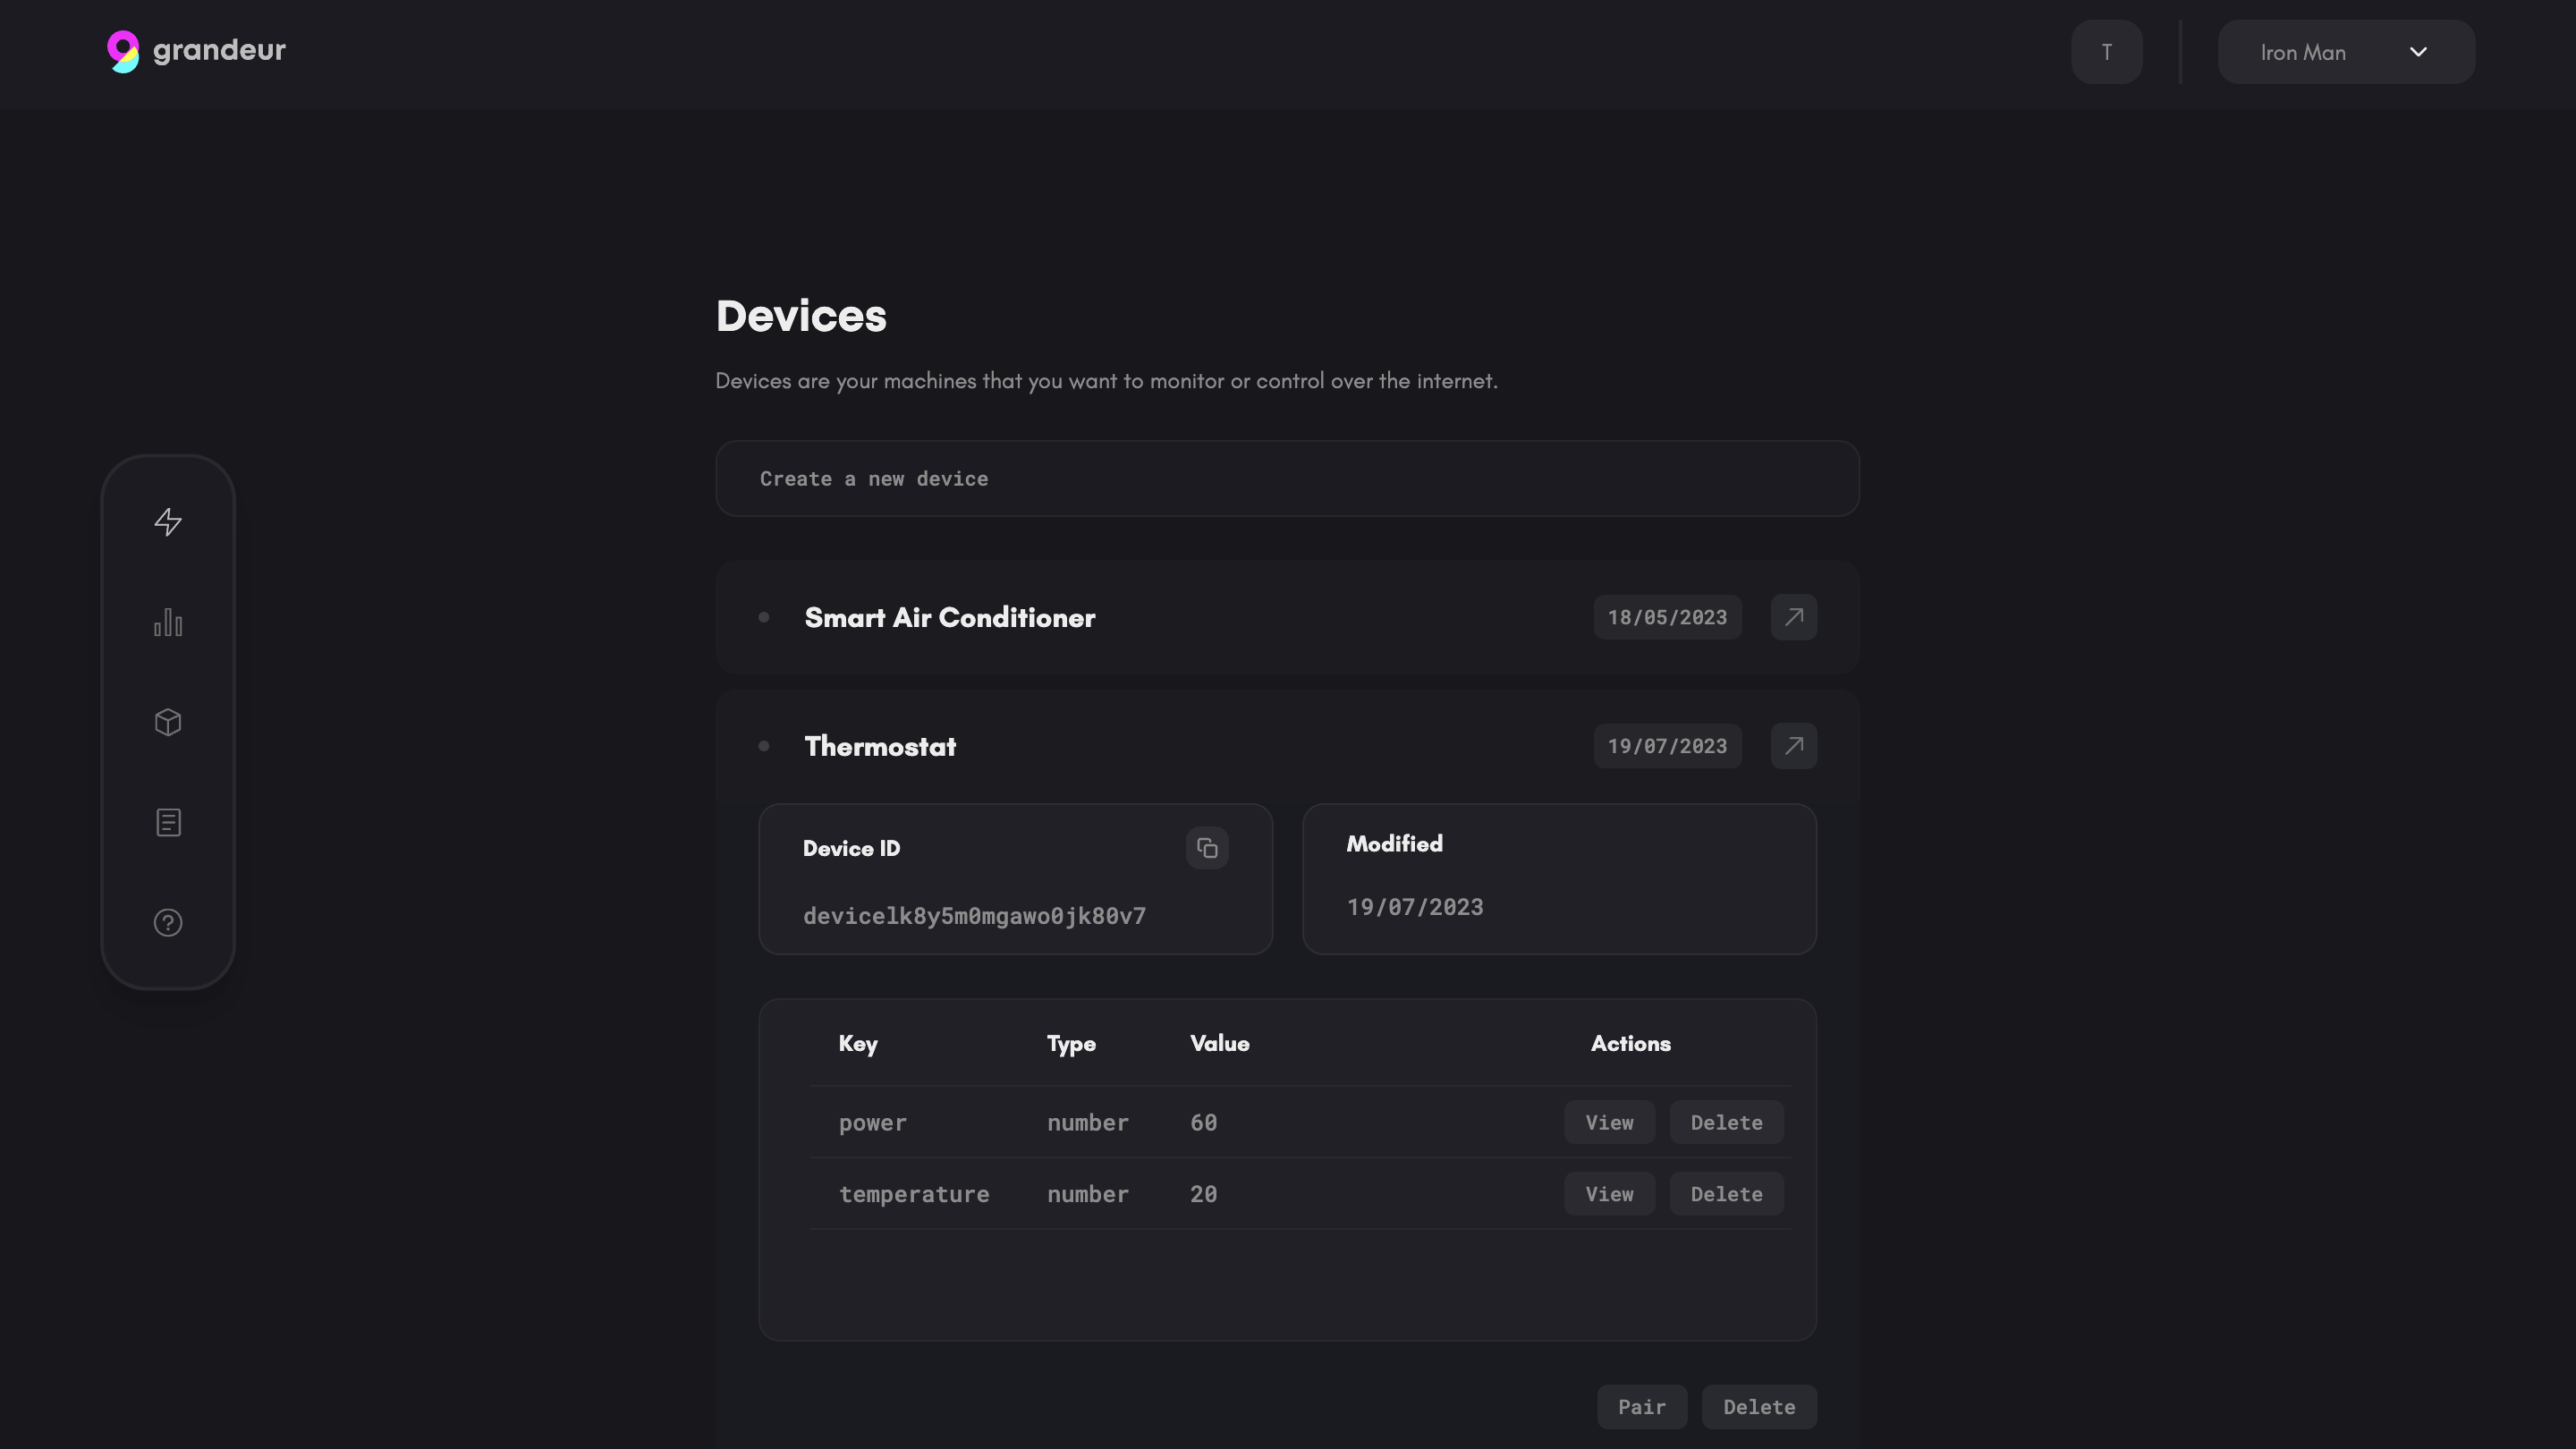The height and width of the screenshot is (1449, 2576).
Task: Click the Create a new device field
Action: [x=1287, y=479]
